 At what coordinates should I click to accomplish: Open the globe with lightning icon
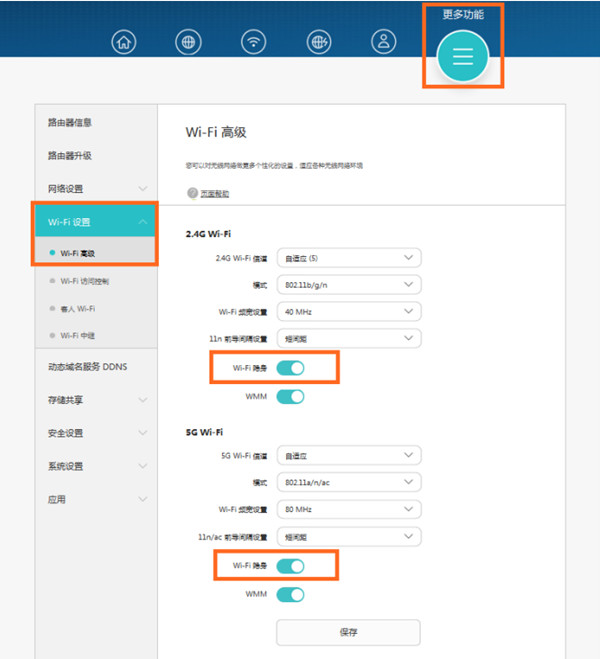(x=319, y=42)
